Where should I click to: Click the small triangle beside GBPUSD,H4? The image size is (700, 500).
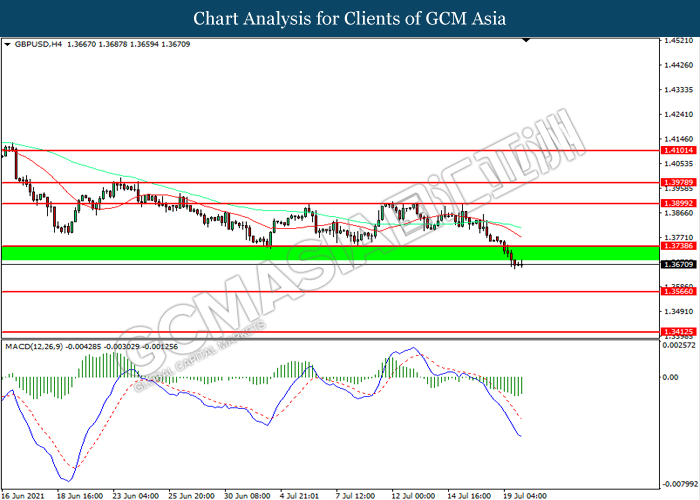[7, 46]
